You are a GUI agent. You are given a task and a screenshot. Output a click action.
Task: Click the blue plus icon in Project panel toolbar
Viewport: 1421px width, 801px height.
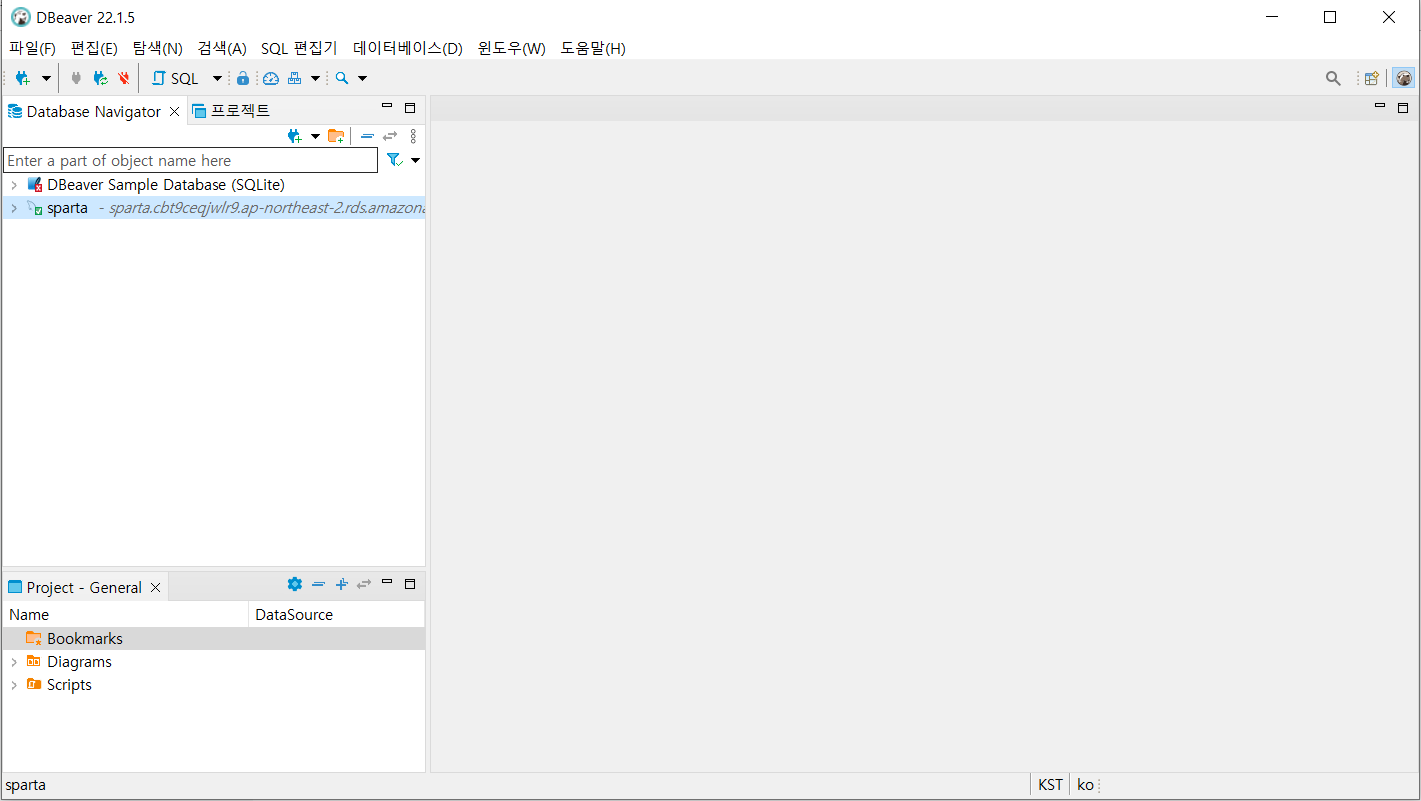coord(341,584)
